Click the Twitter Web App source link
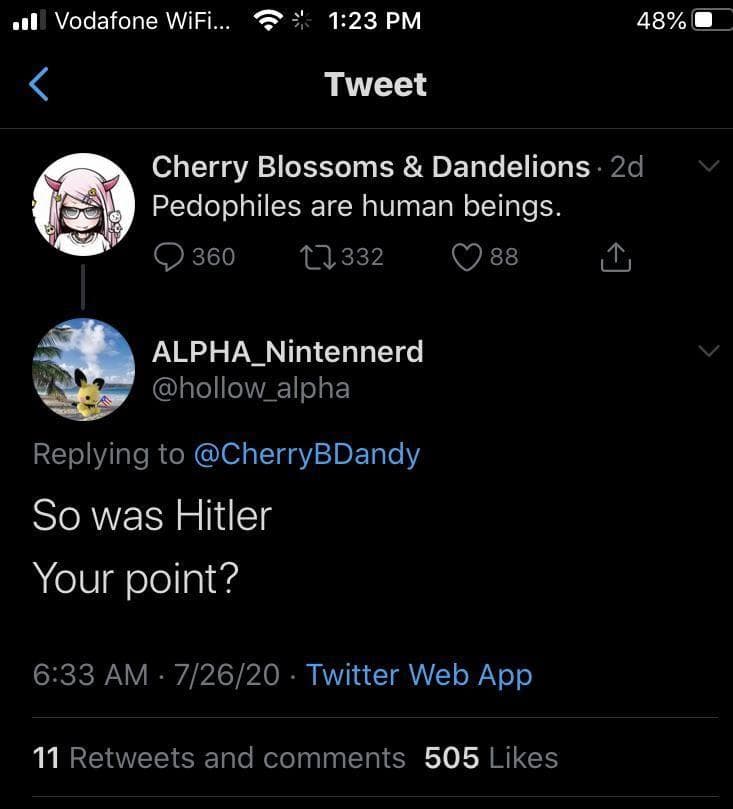733x809 pixels. (419, 675)
